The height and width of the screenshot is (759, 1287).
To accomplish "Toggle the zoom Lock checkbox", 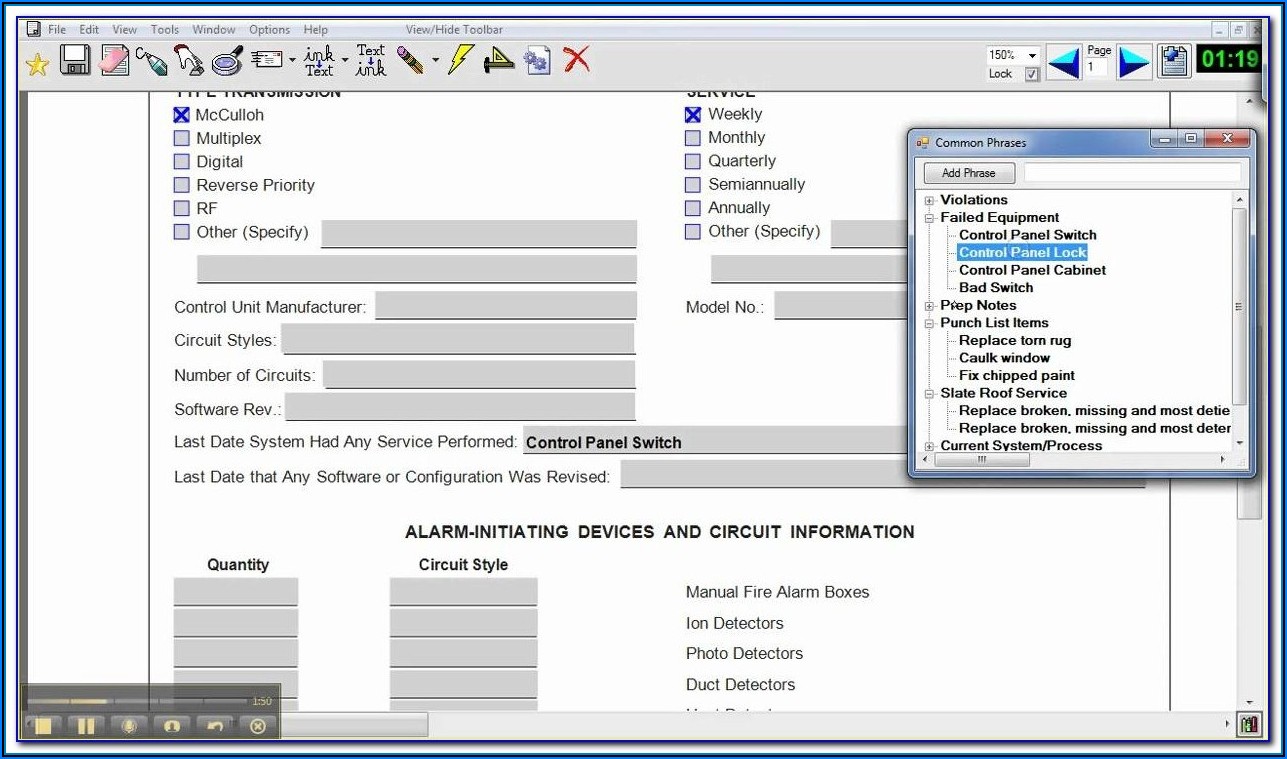I will pyautogui.click(x=1032, y=74).
